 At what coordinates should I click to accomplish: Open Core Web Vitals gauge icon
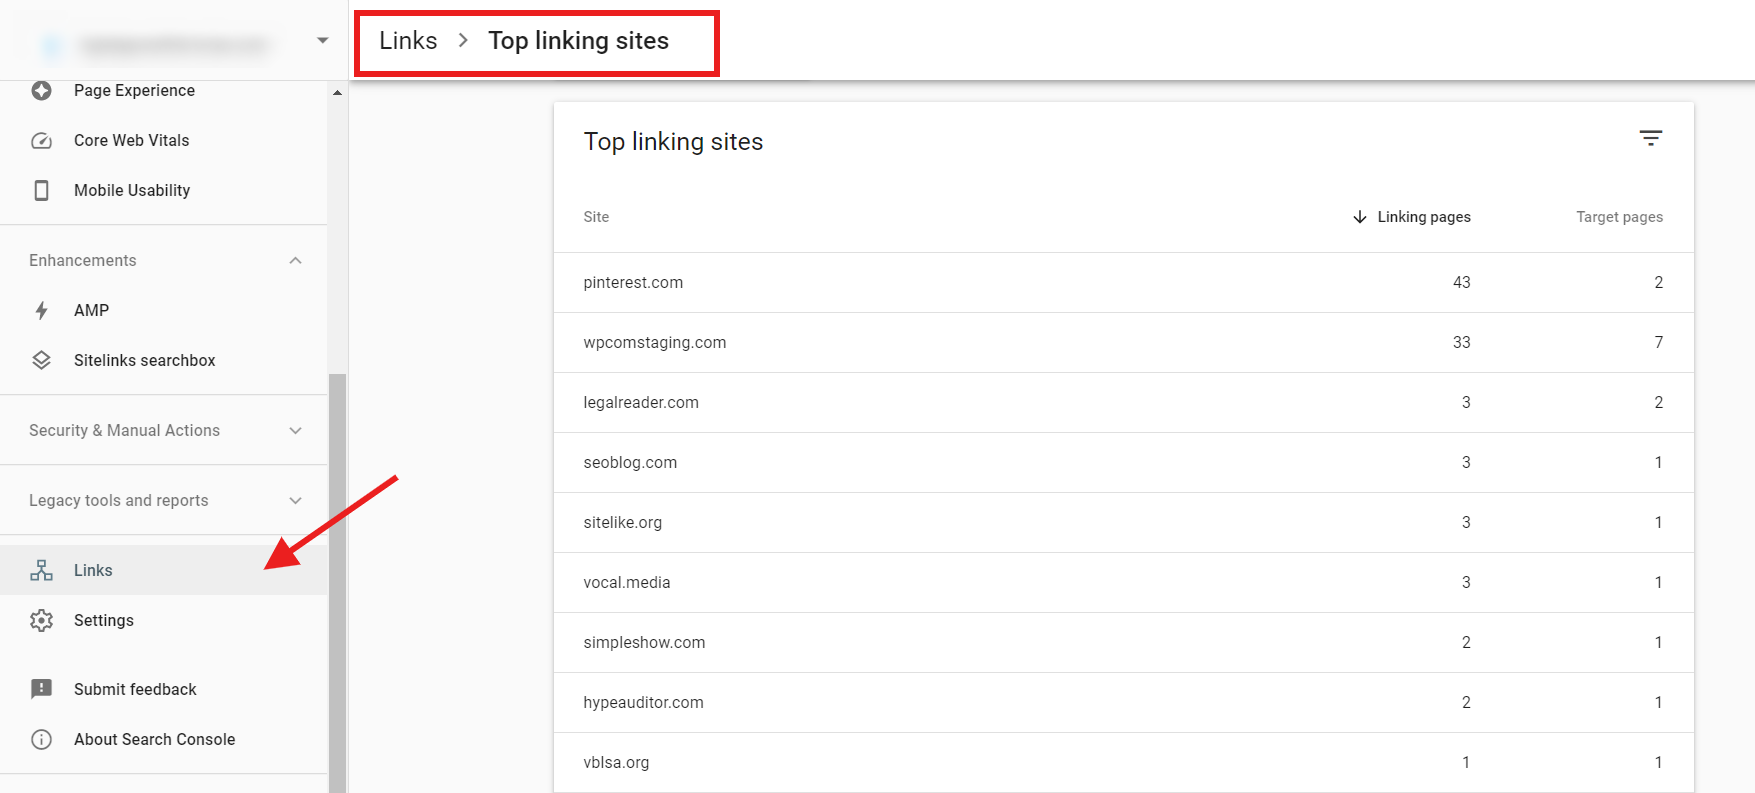tap(41, 141)
